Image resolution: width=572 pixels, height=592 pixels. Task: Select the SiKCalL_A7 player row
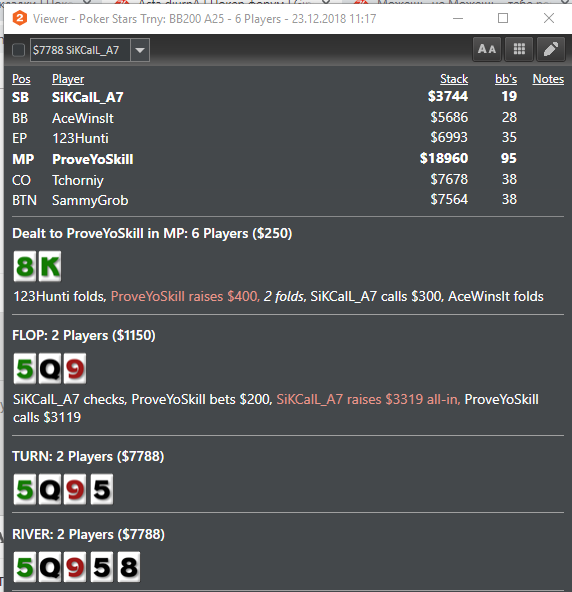288,97
